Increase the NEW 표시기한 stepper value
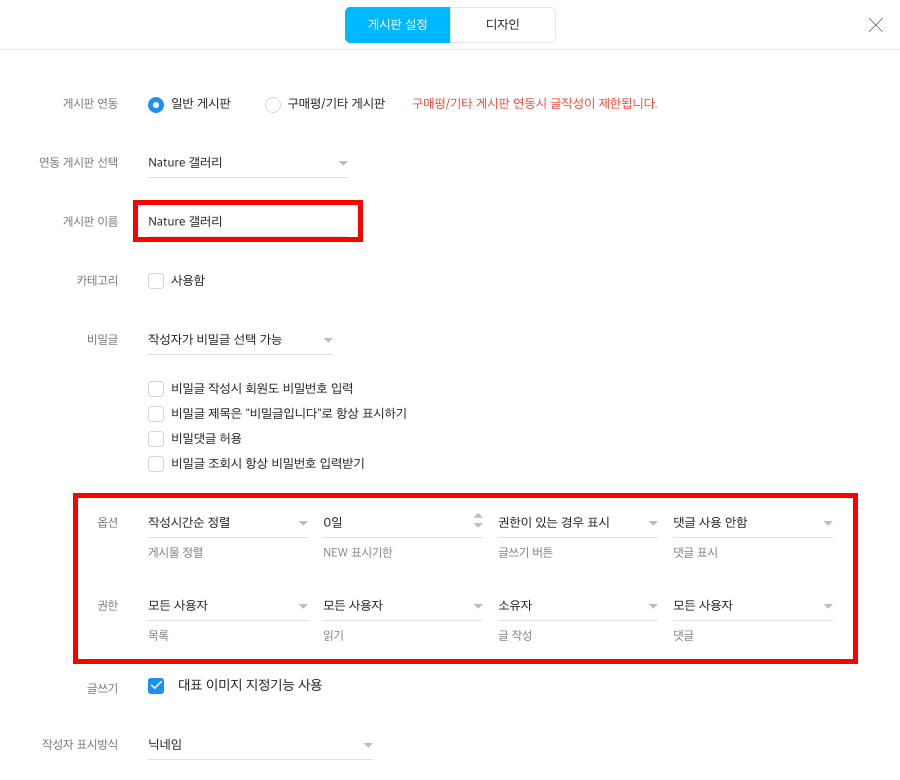Image resolution: width=900 pixels, height=780 pixels. pyautogui.click(x=478, y=516)
